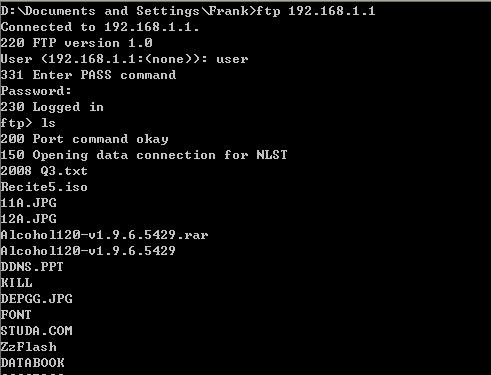Select the KILL directory entry
The width and height of the screenshot is (491, 375).
point(17,283)
